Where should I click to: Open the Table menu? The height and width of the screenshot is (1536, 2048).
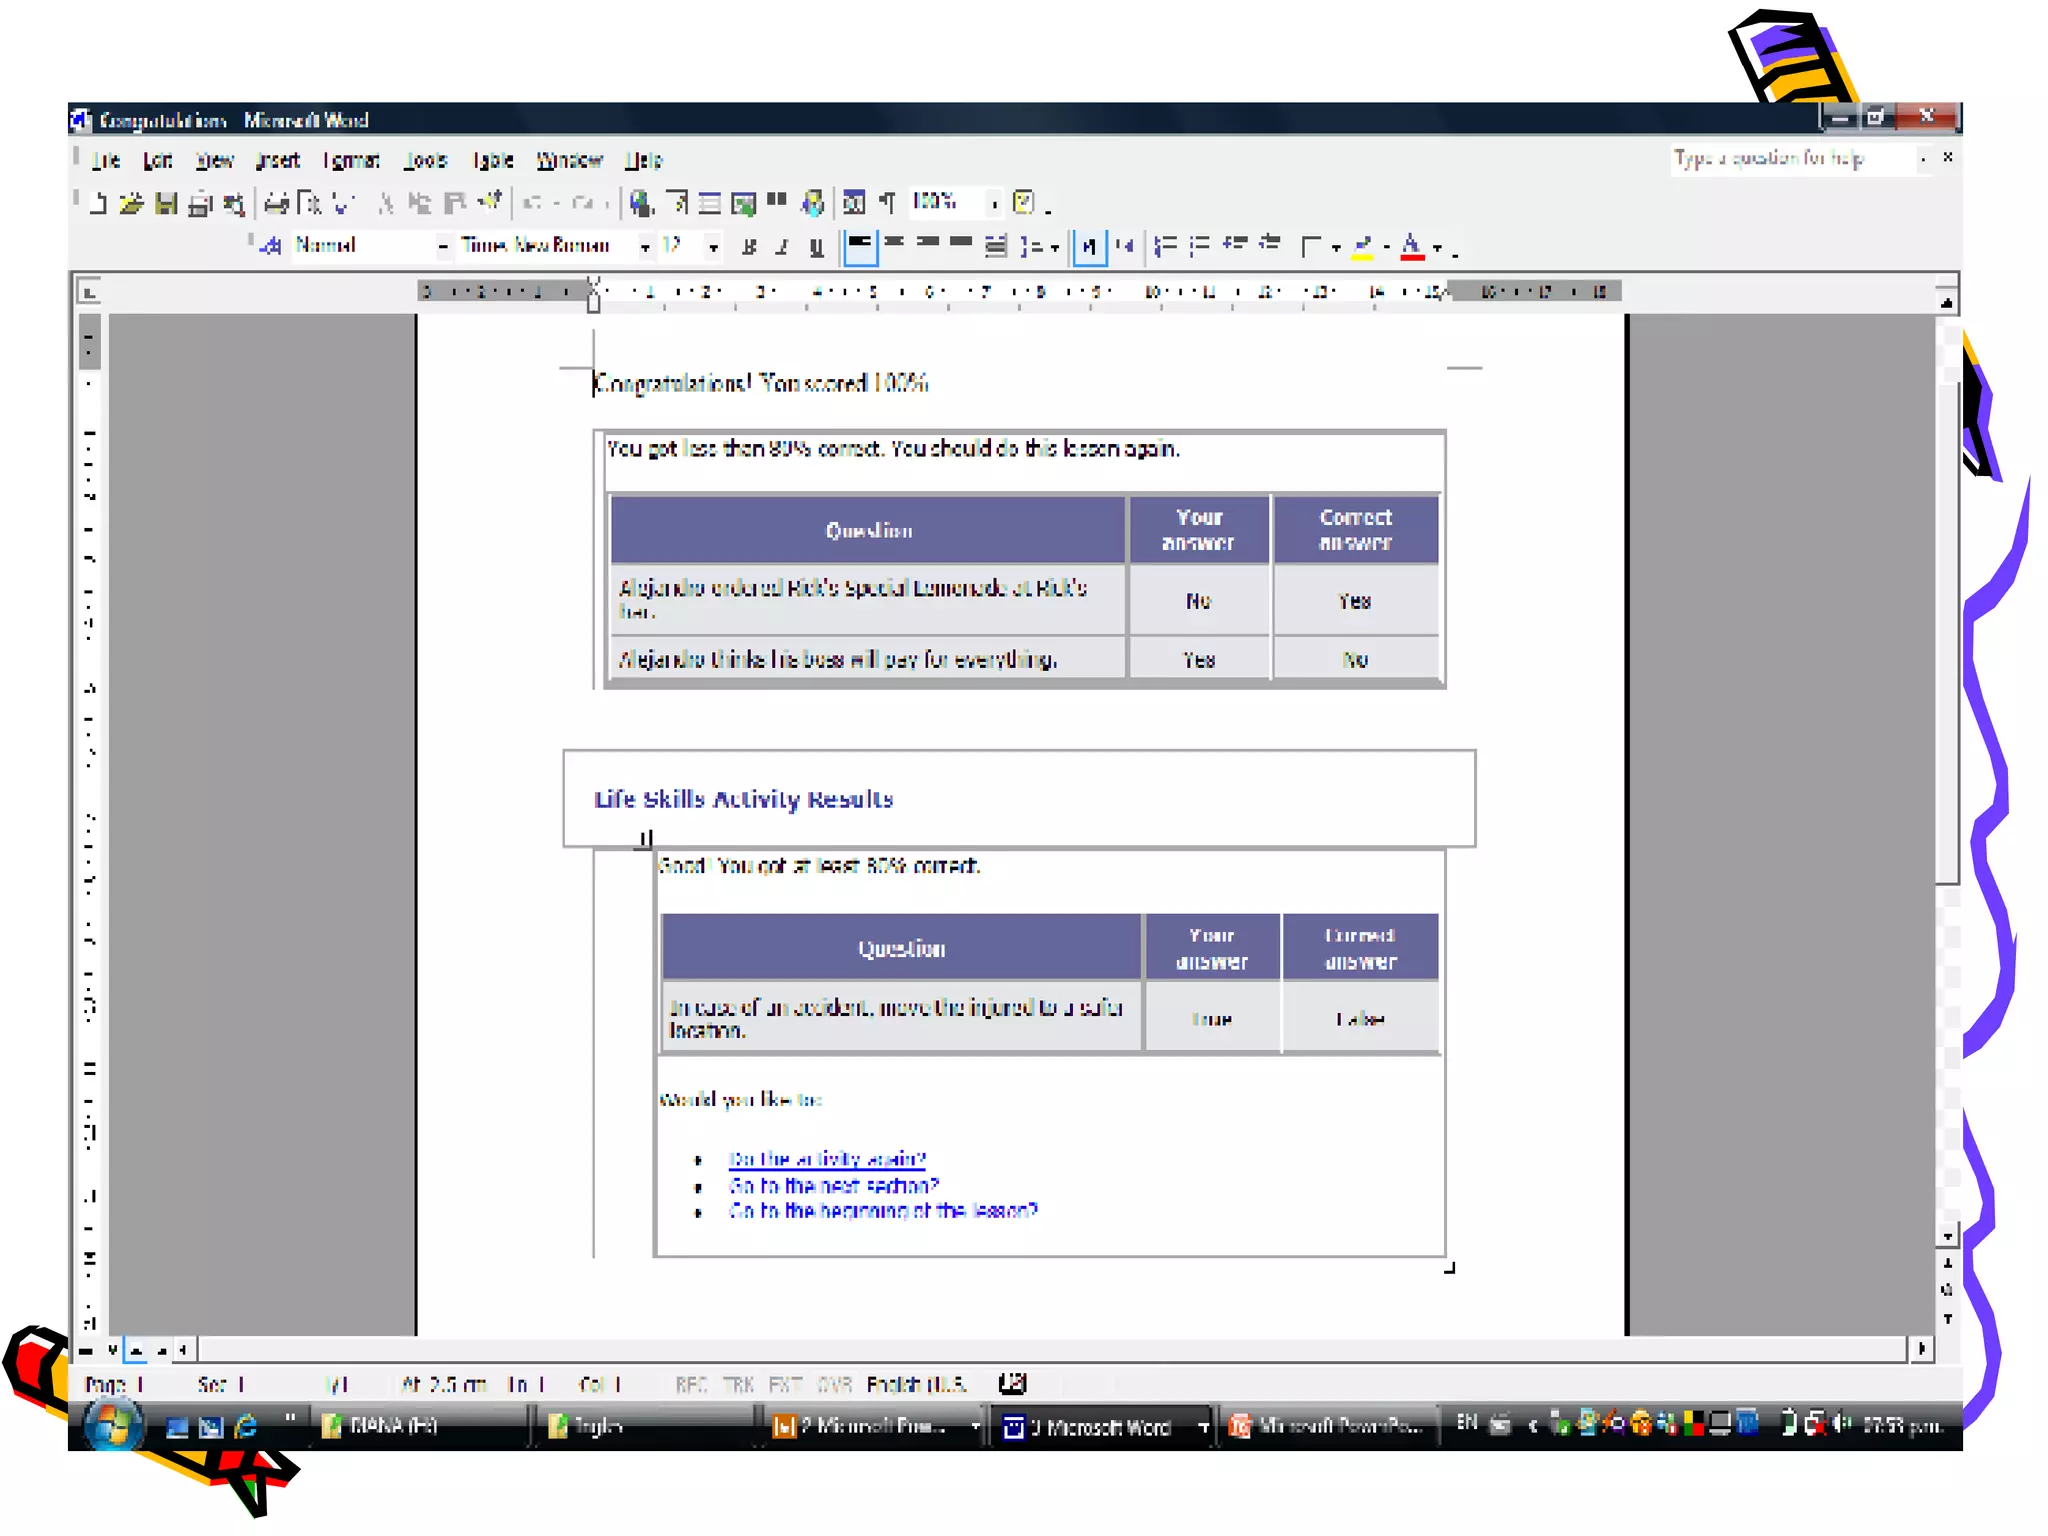[x=493, y=160]
